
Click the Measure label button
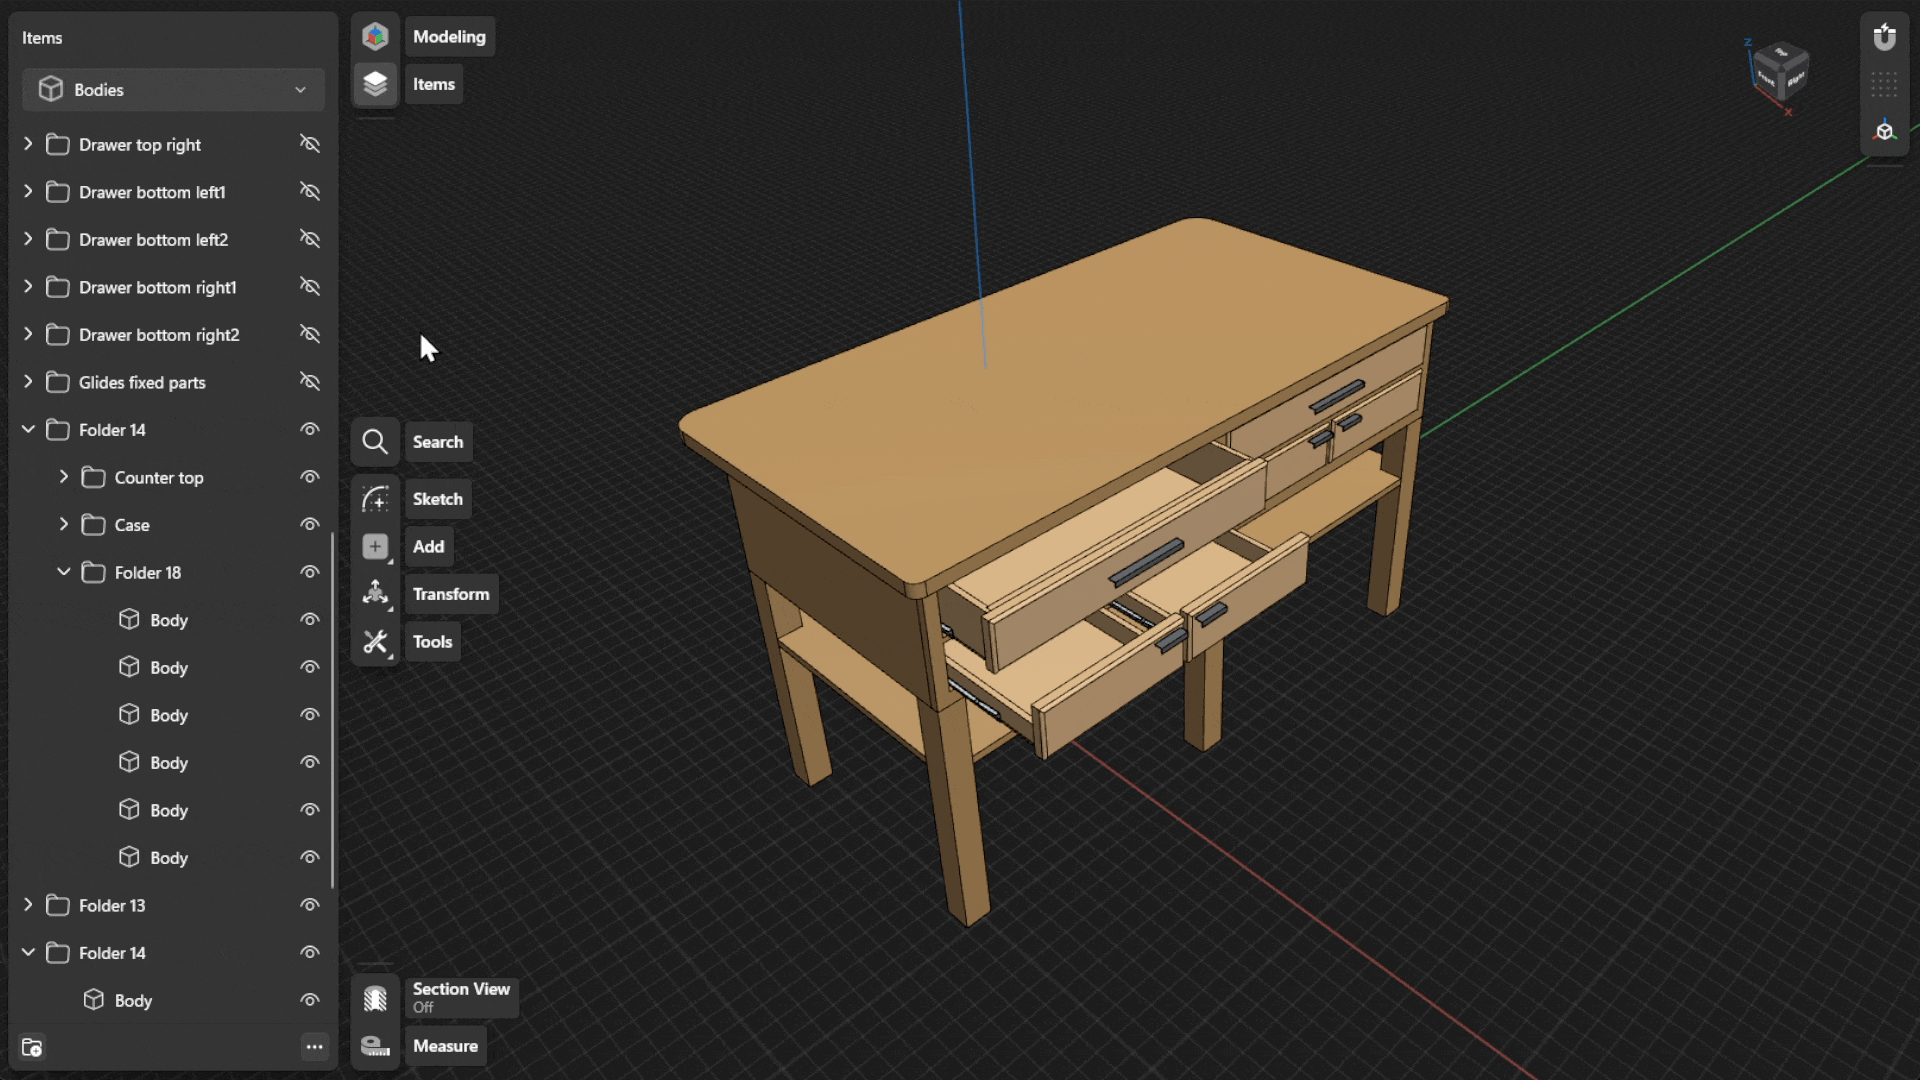coord(445,1046)
